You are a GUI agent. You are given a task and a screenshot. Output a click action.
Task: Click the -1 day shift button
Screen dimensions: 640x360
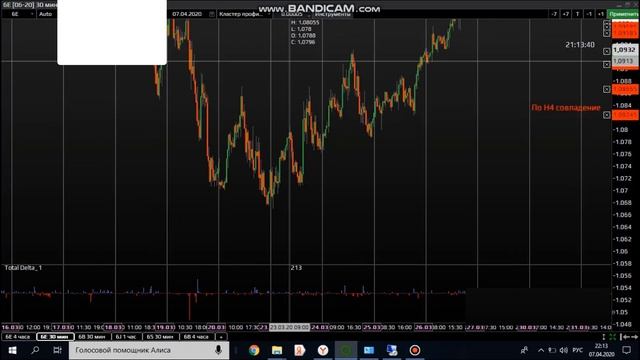point(589,14)
